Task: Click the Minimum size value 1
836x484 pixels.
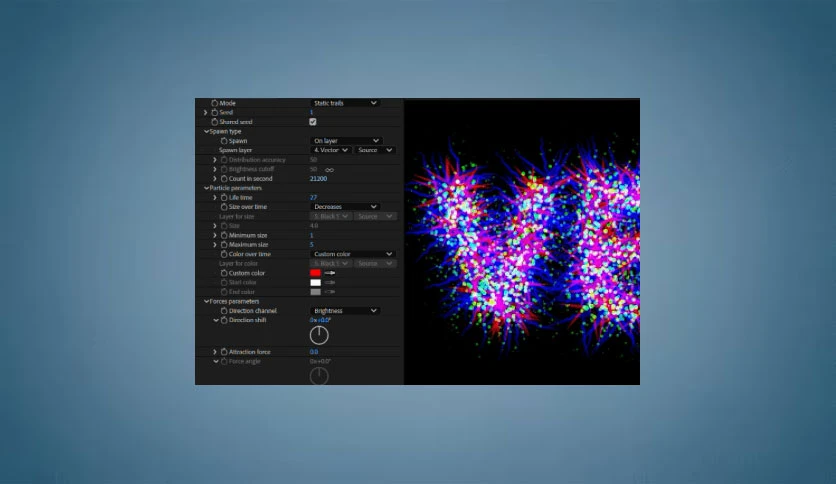Action: pyautogui.click(x=311, y=235)
